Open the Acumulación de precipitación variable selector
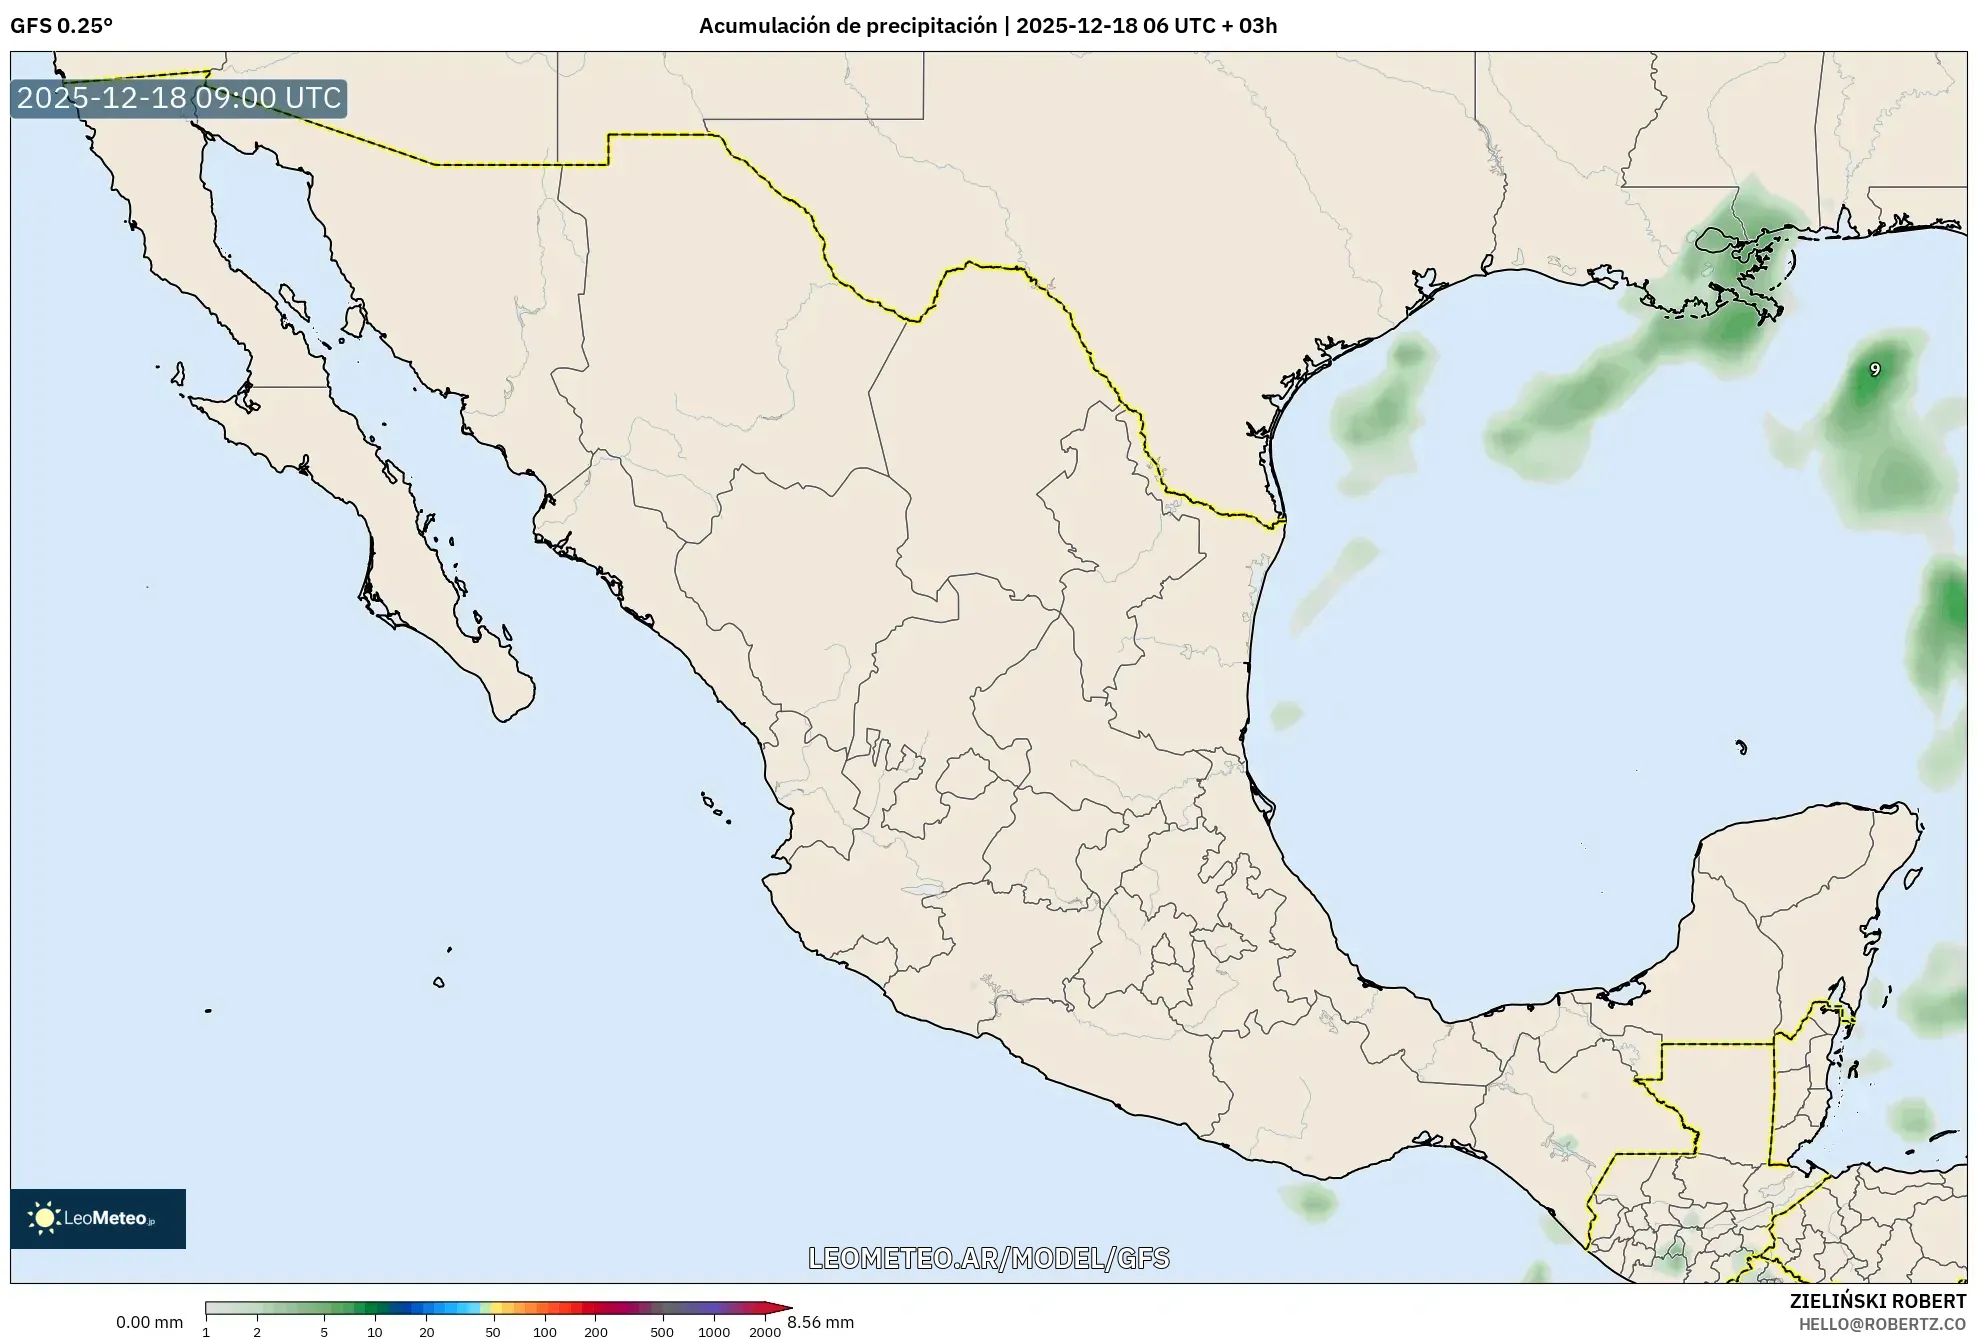Image resolution: width=1977 pixels, height=1339 pixels. coord(850,26)
